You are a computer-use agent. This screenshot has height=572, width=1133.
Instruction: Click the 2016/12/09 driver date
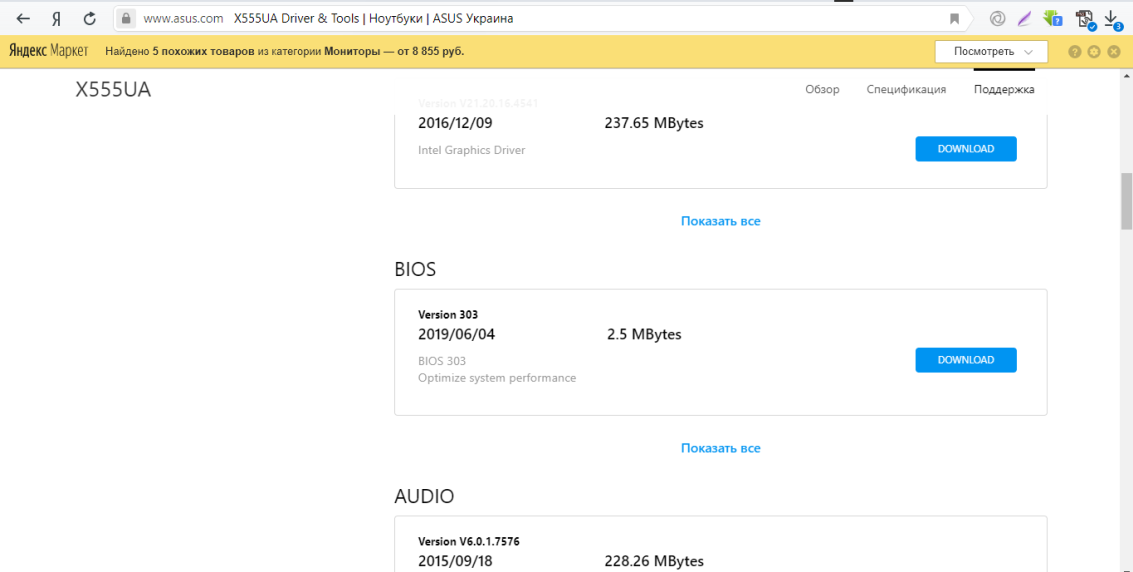[x=455, y=123]
